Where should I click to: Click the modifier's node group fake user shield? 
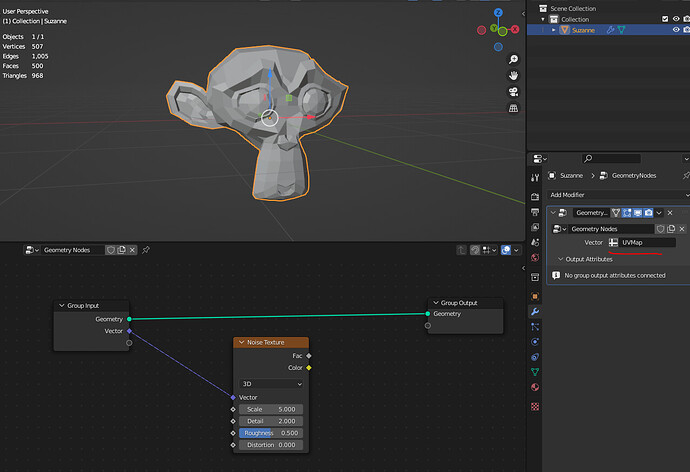coord(660,229)
